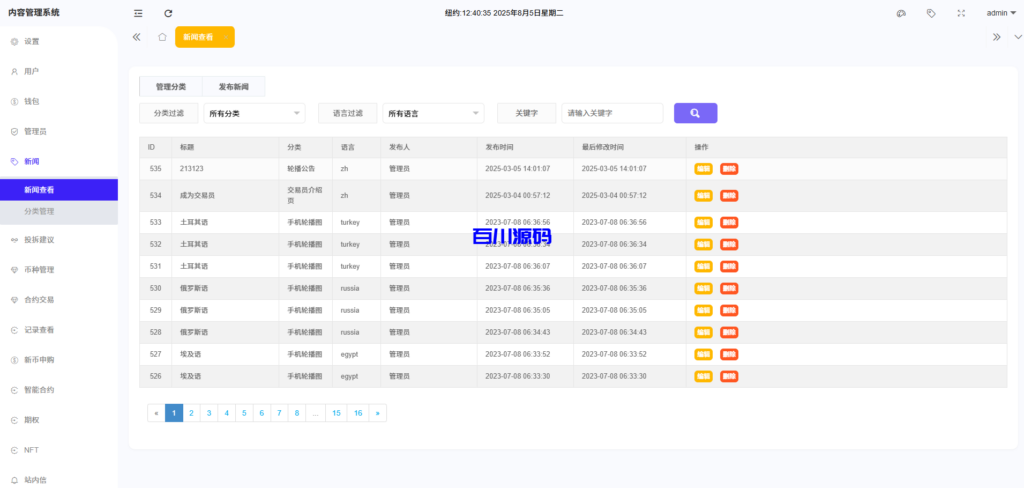Click the 请输入关键字 keyword input field

point(612,114)
